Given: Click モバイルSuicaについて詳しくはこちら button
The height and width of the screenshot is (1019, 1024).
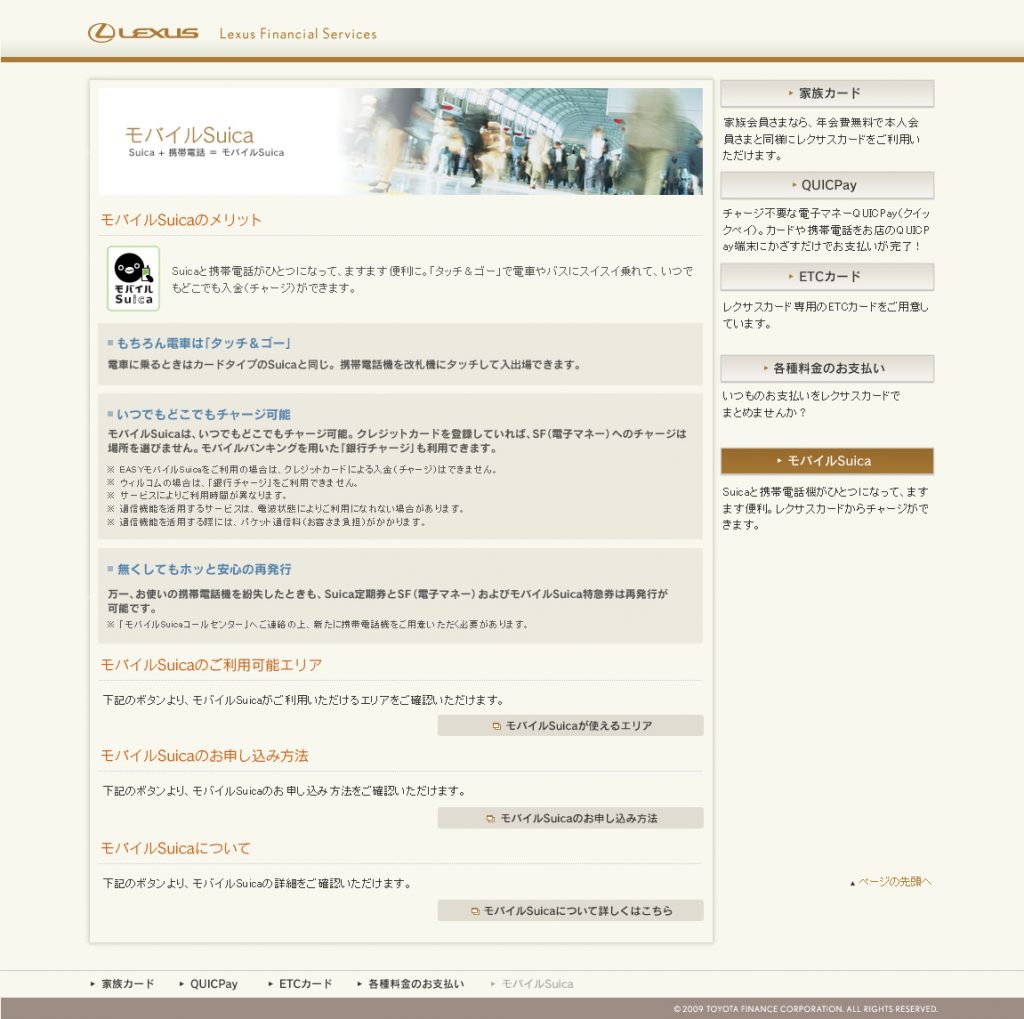Looking at the screenshot, I should click(x=570, y=911).
